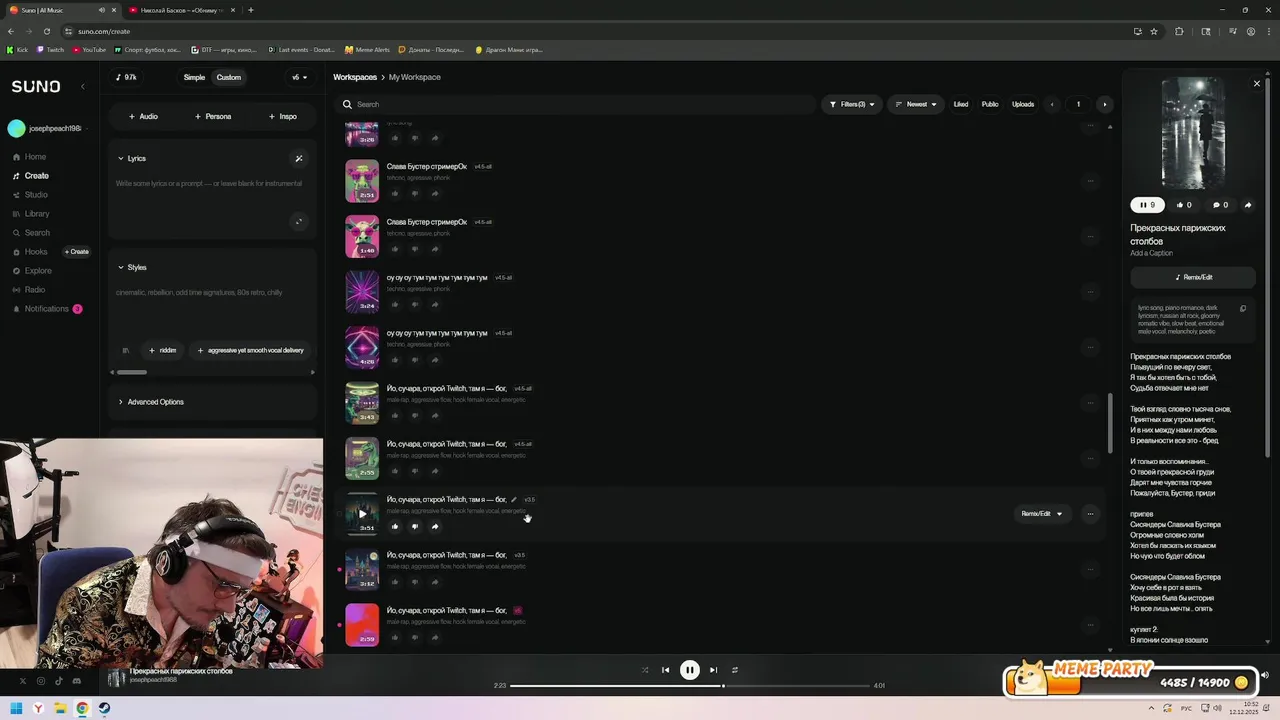This screenshot has height=720, width=1280.
Task: Click the pencil edit icon on the 3:51 track
Action: point(514,500)
